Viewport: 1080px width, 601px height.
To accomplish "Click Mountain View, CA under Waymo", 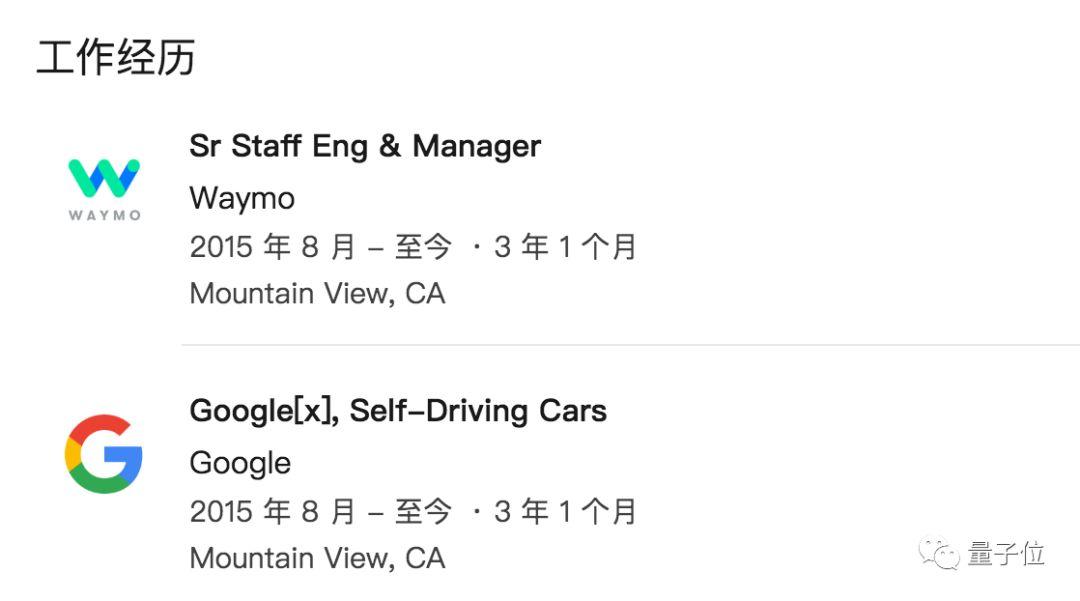I will click(317, 294).
